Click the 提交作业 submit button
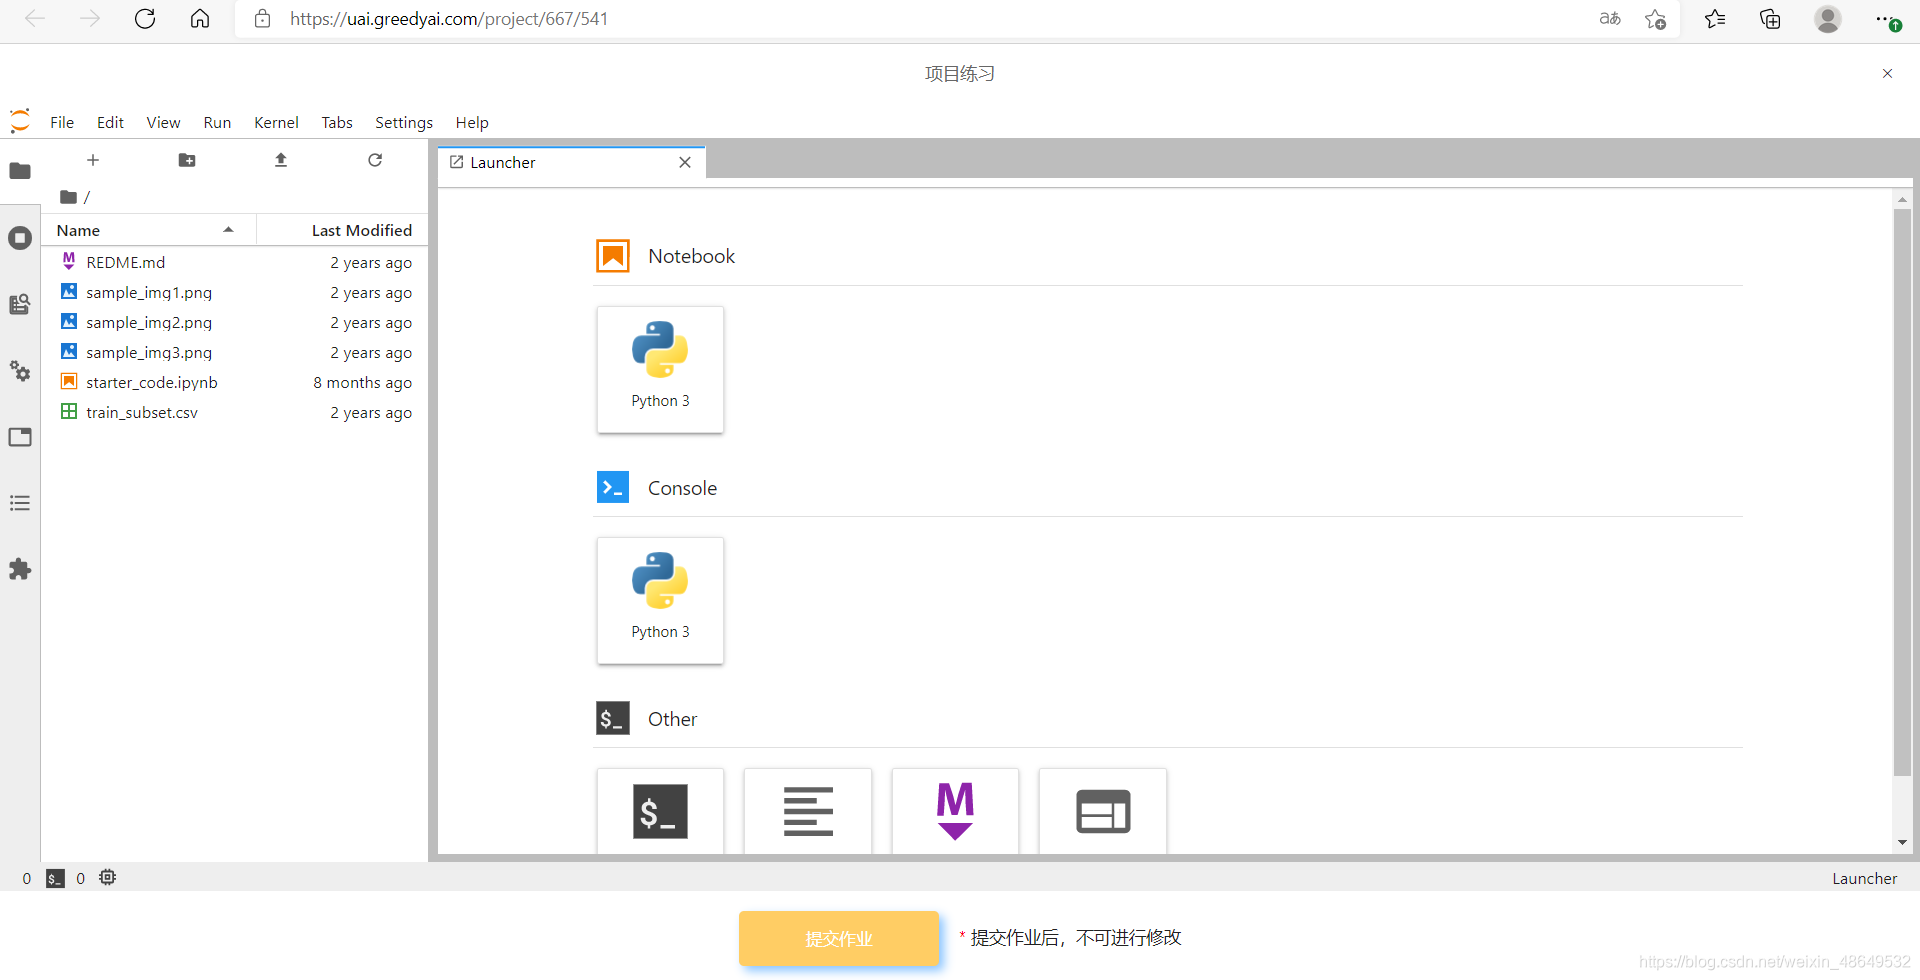Screen dimensions: 1920x980 [x=839, y=938]
